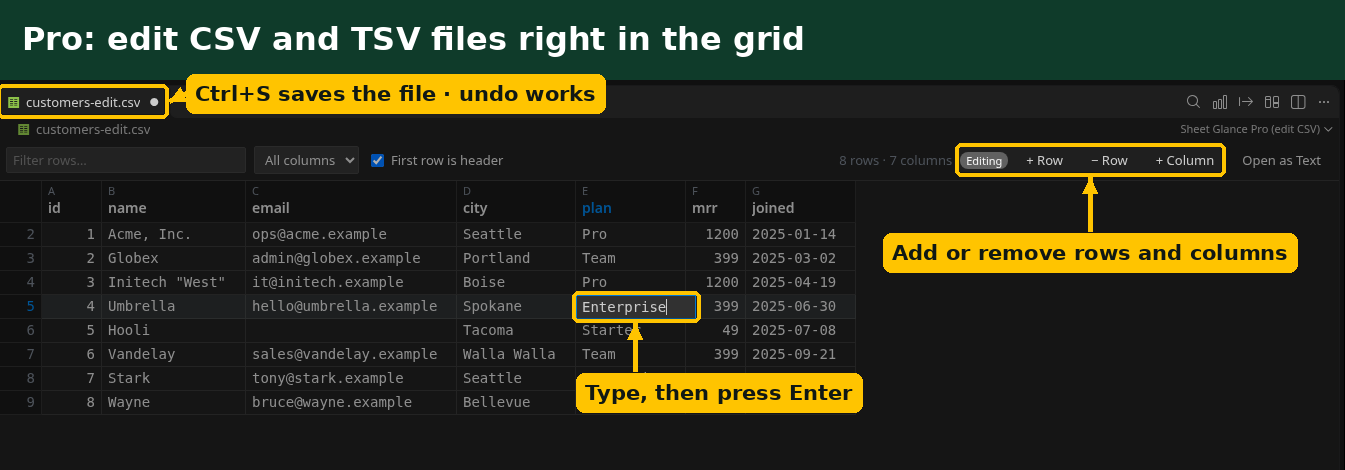This screenshot has width=1345, height=470.
Task: Click the Portland city cell
Action: tap(516, 258)
